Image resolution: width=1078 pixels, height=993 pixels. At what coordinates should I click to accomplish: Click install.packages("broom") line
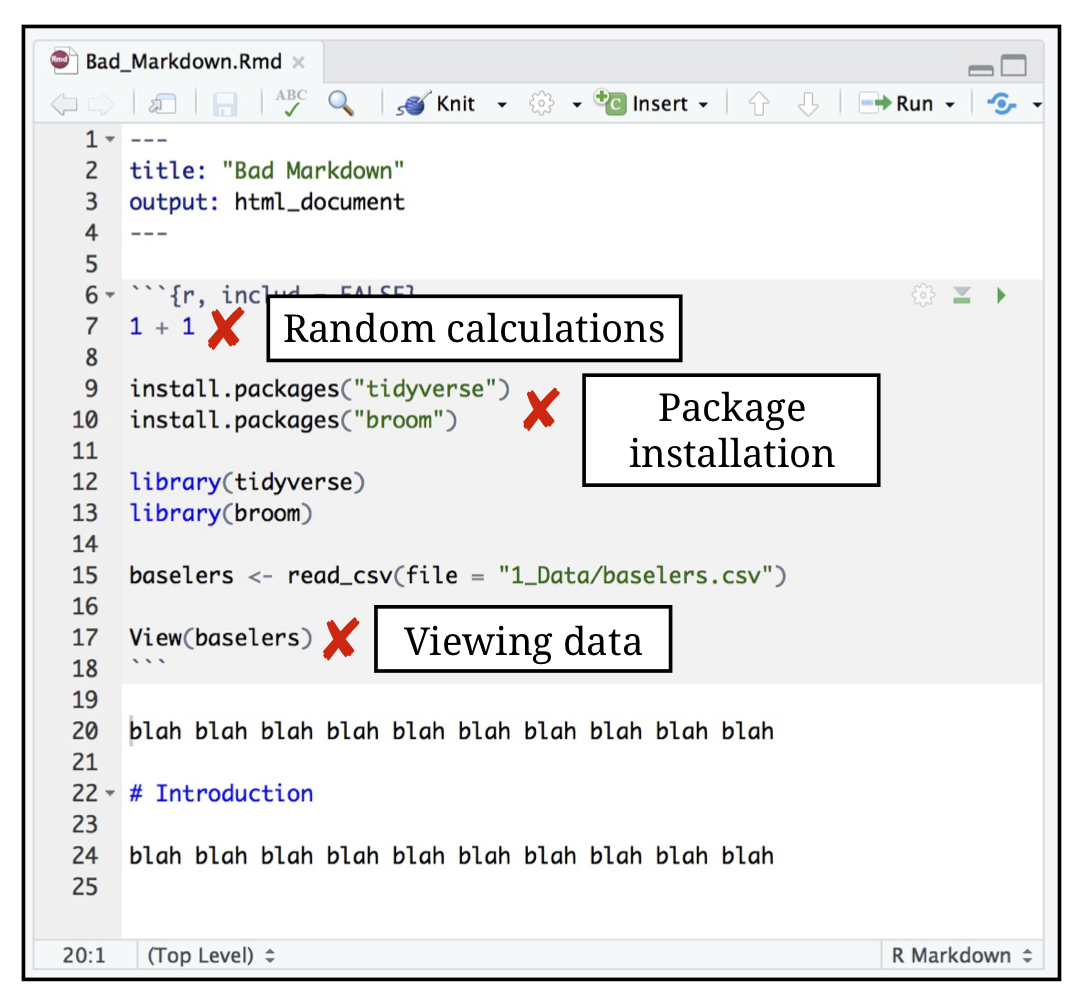[x=294, y=420]
